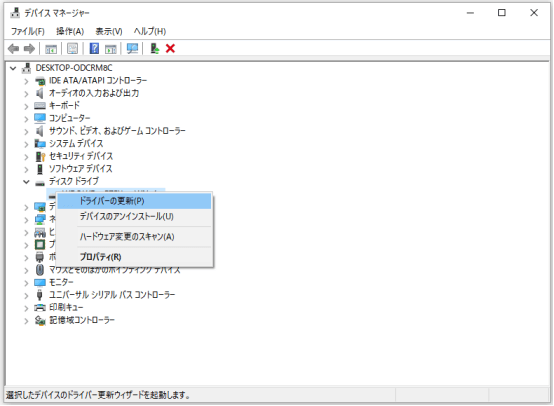This screenshot has height=406, width=554.
Task: Open the 表示(V) menu
Action: tap(109, 31)
